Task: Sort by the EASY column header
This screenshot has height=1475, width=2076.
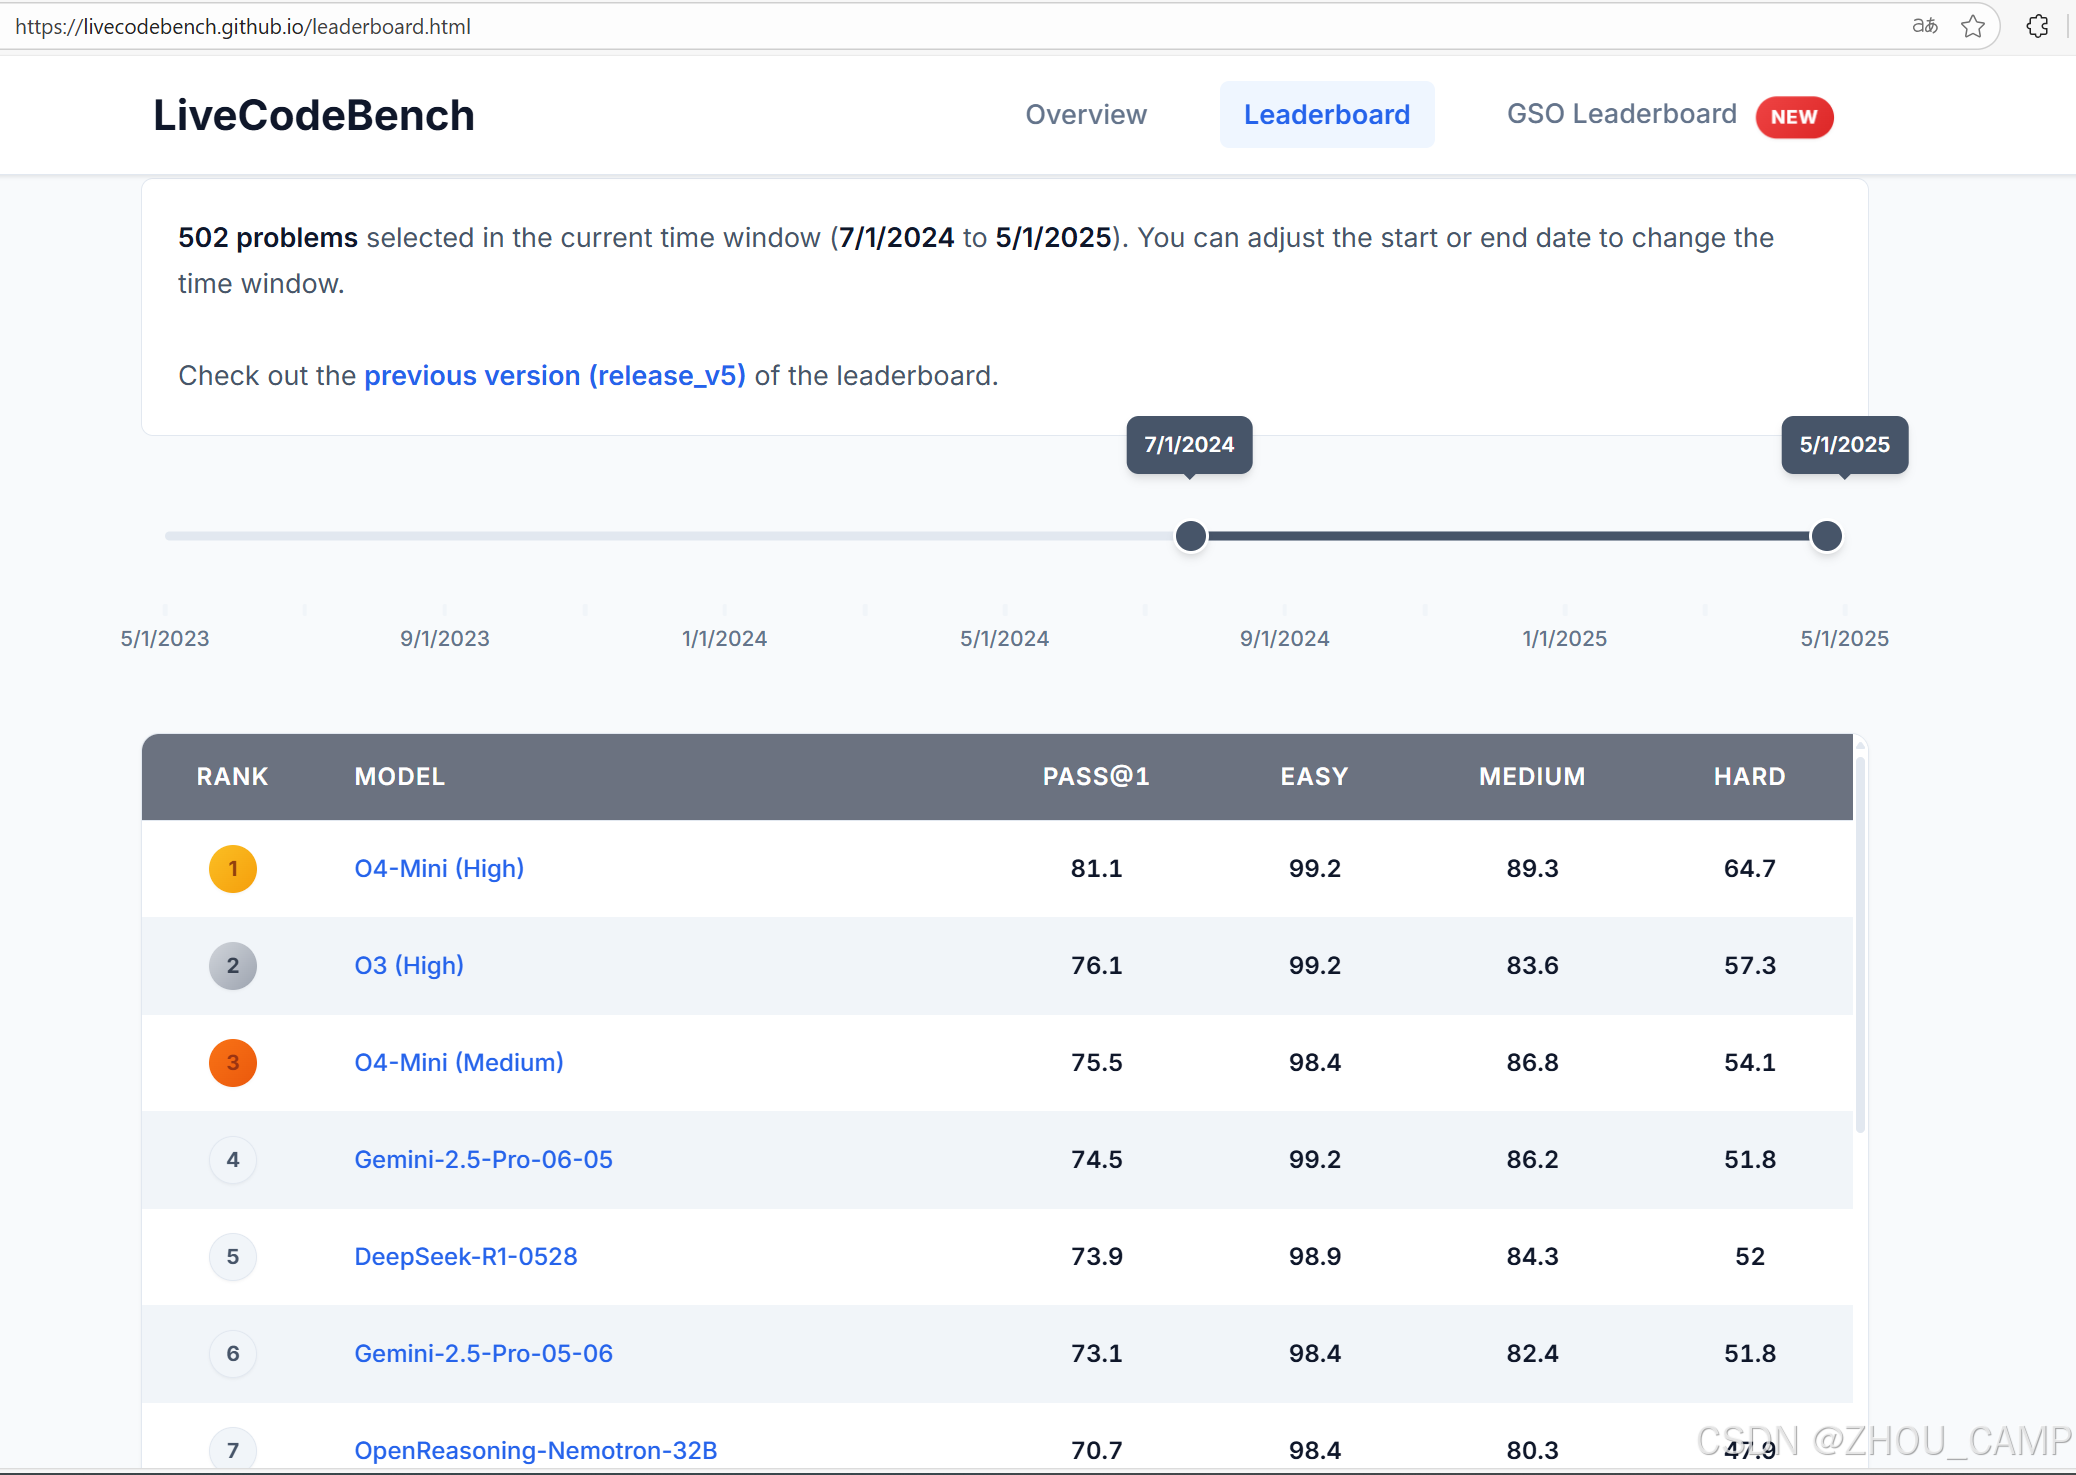Action: 1314,777
